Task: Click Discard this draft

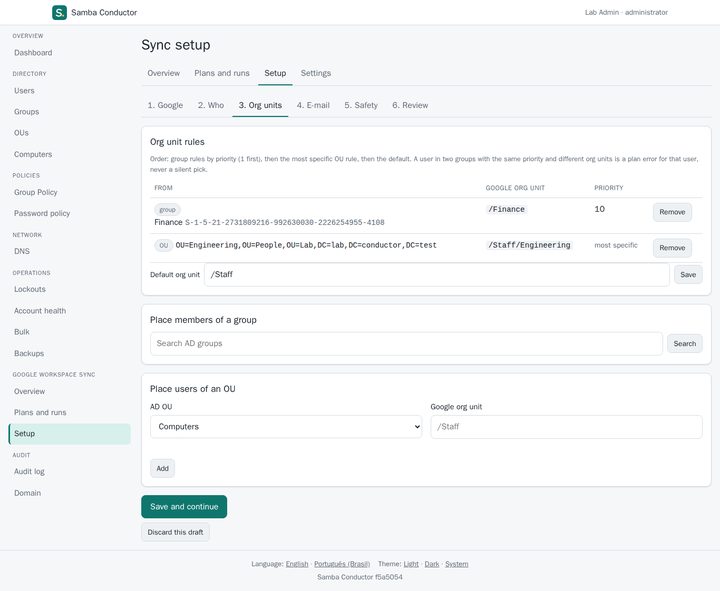Action: pyautogui.click(x=175, y=532)
